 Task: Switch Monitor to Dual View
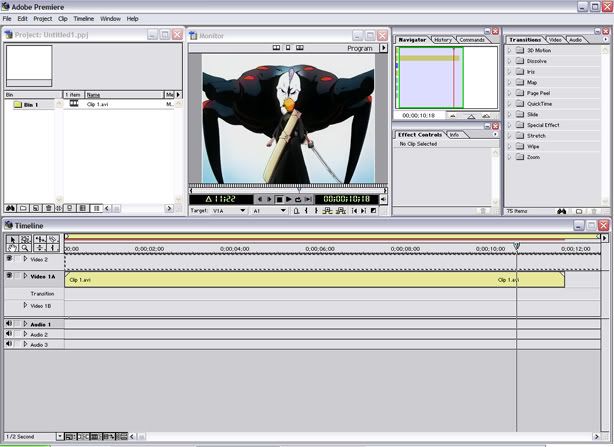coord(276,48)
